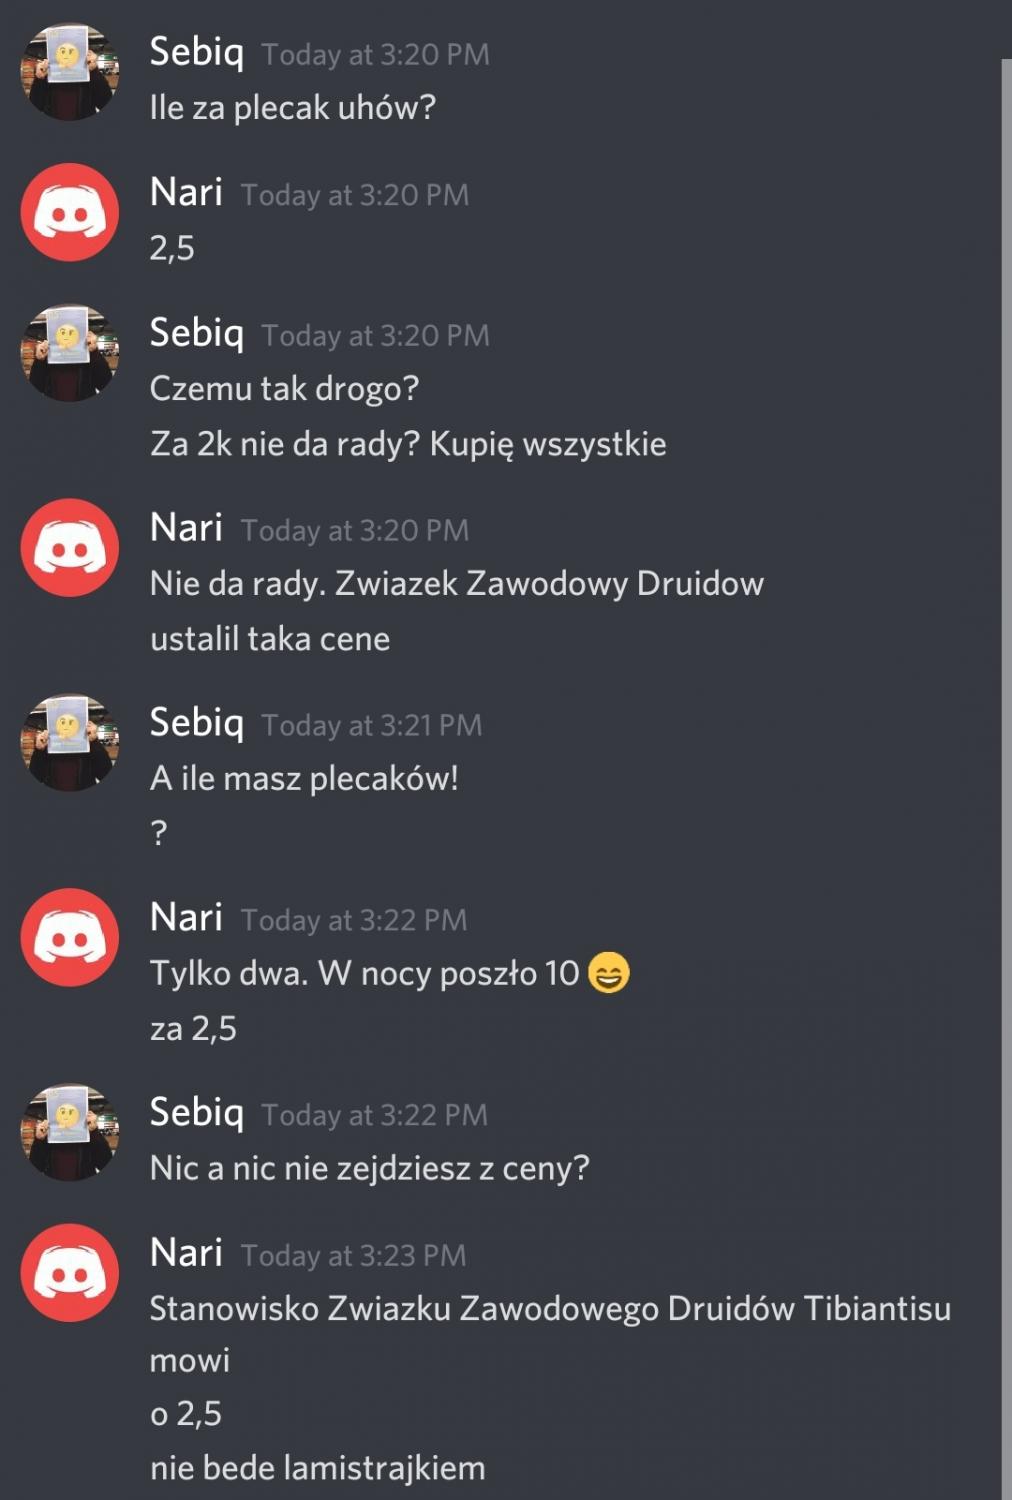Click the 'Today at 3:21 PM' timestamp

tap(372, 725)
